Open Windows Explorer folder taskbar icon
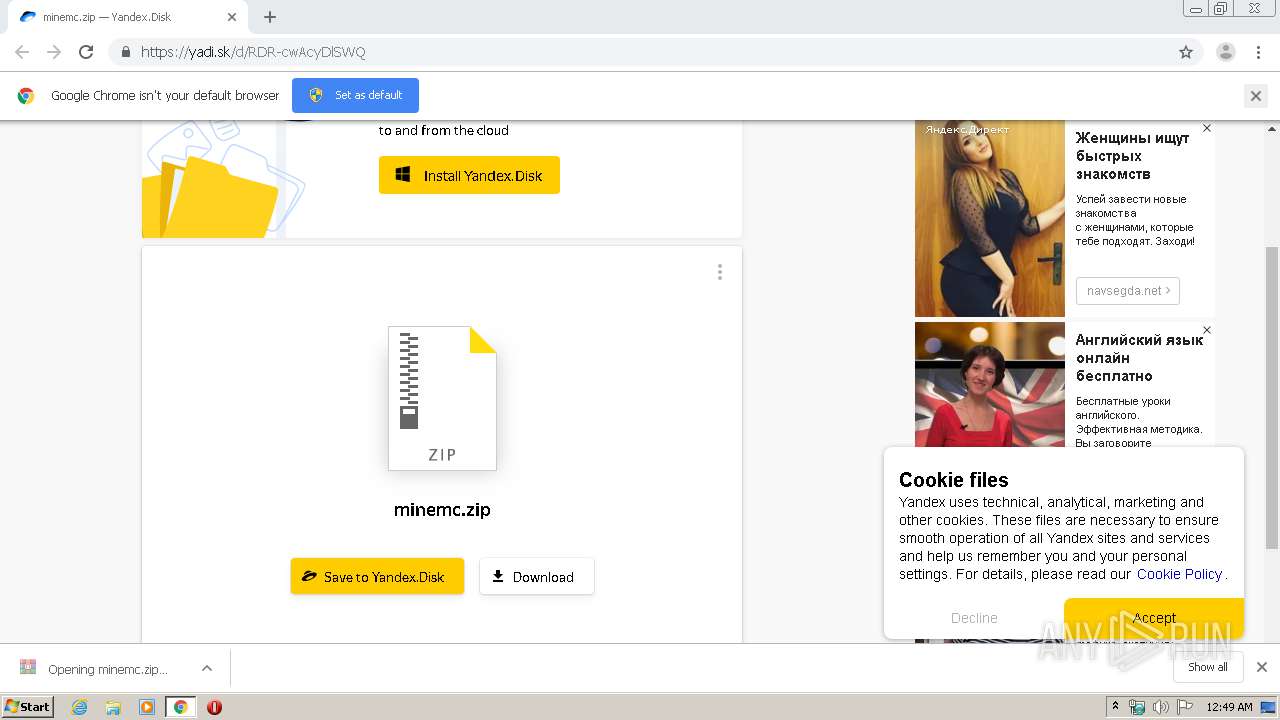 pyautogui.click(x=113, y=707)
